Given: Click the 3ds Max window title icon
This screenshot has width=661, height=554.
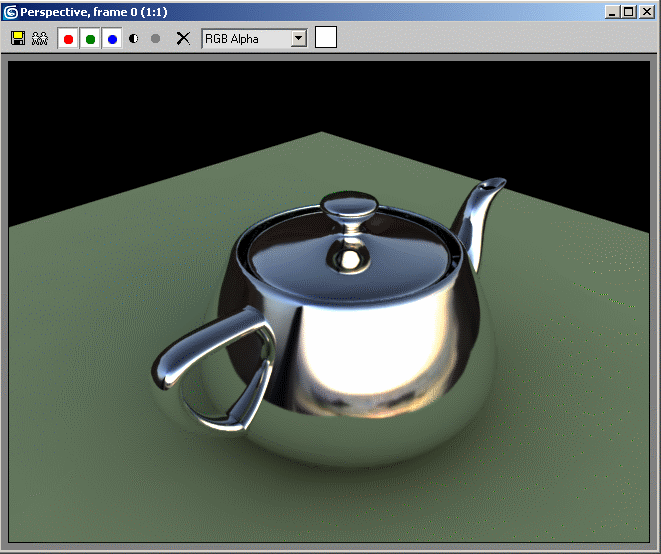Looking at the screenshot, I should pyautogui.click(x=11, y=12).
